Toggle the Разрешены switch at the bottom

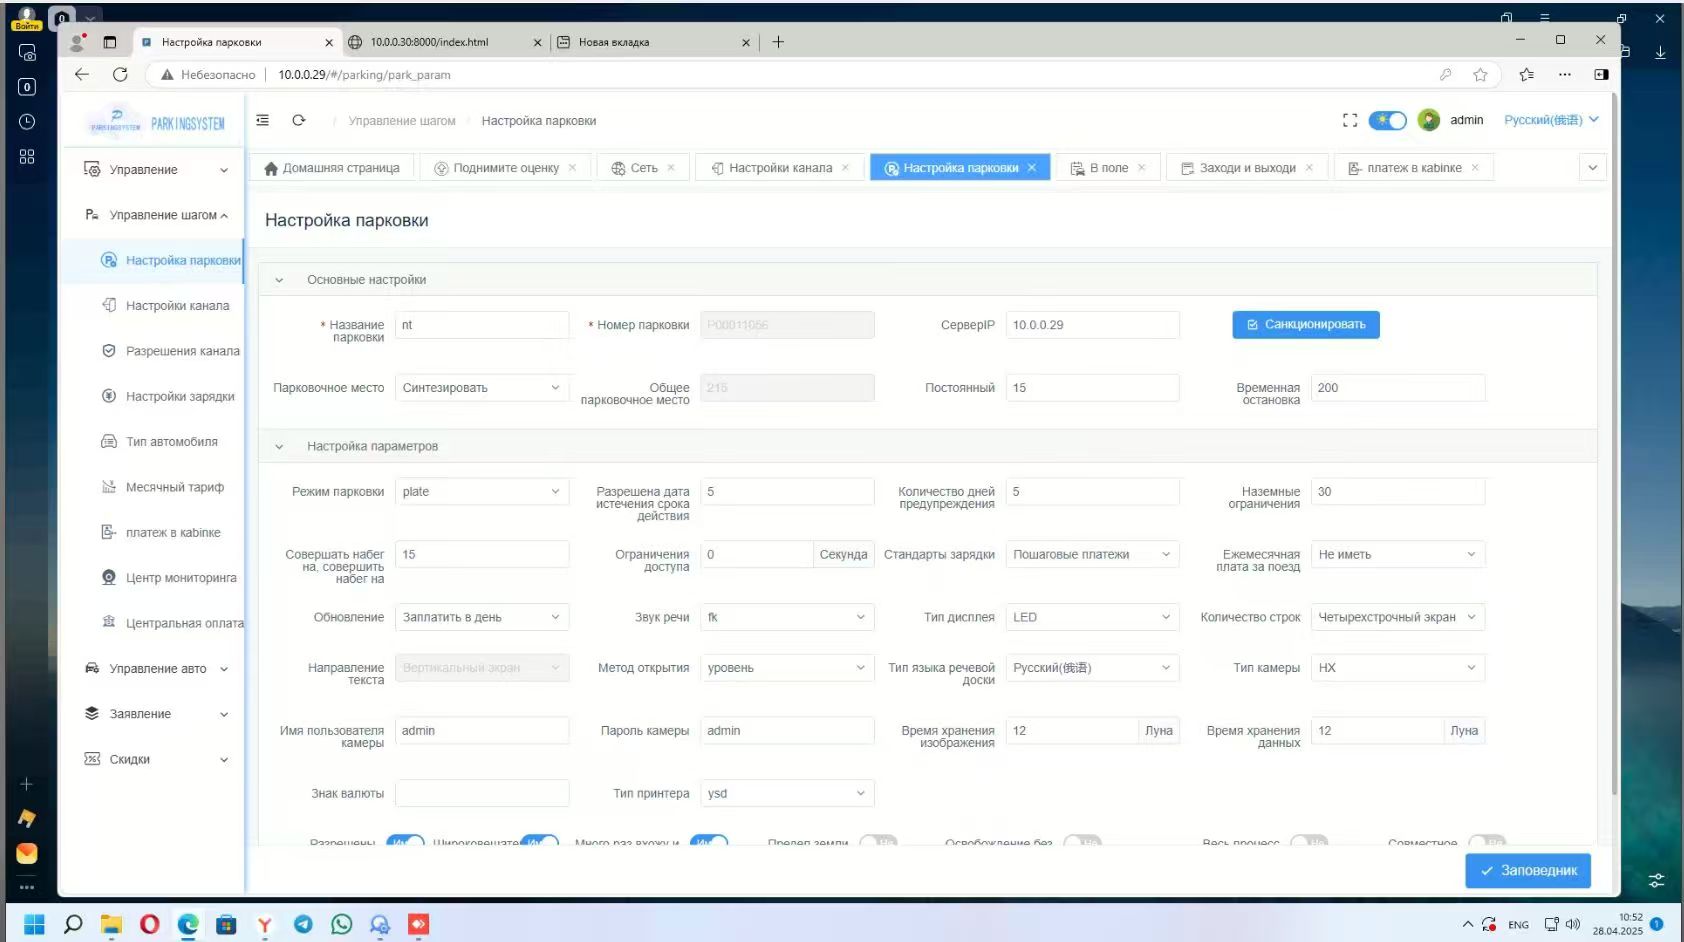click(405, 842)
